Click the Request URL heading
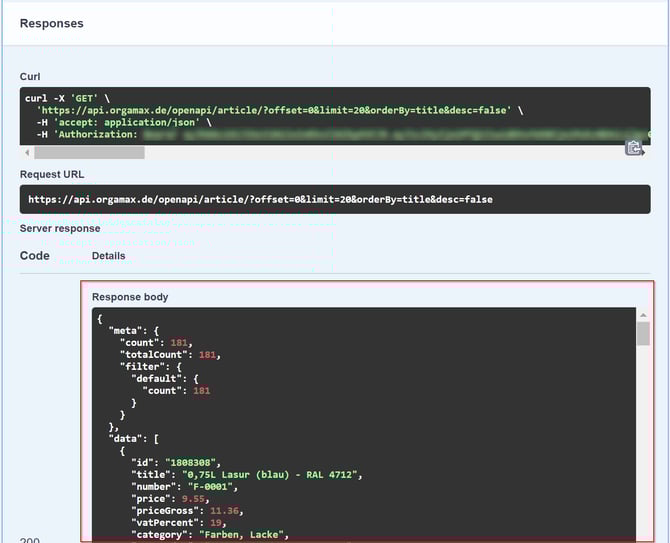Image resolution: width=670 pixels, height=543 pixels. 53,174
